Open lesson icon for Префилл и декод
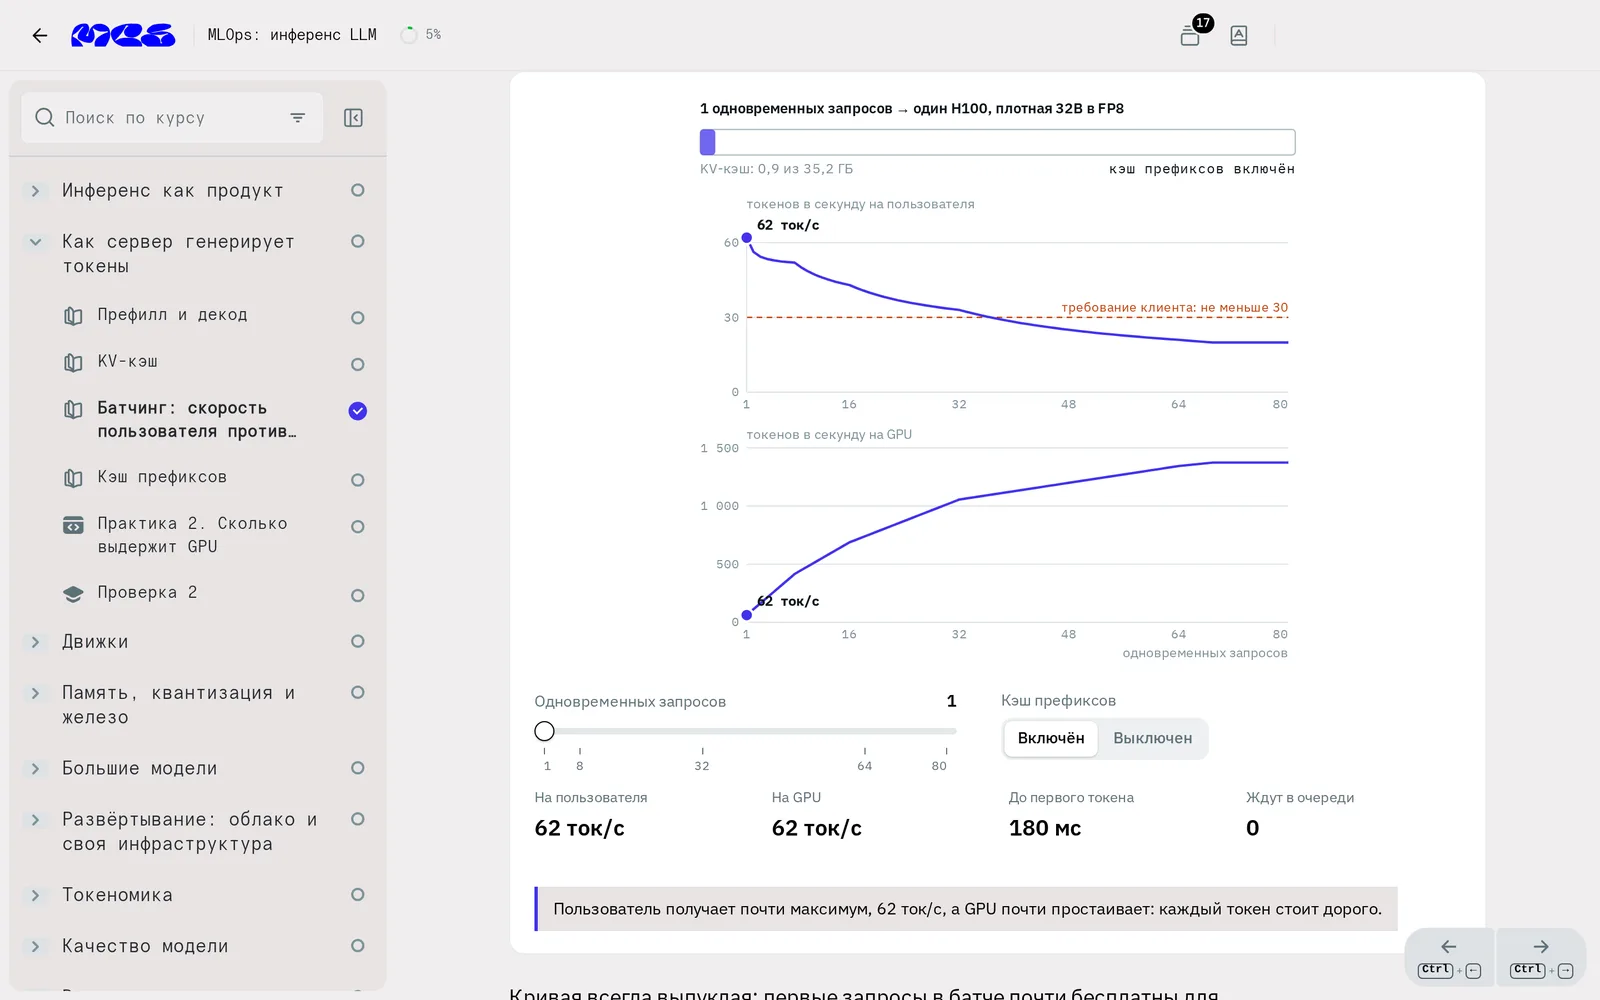Image resolution: width=1600 pixels, height=1000 pixels. 73,316
